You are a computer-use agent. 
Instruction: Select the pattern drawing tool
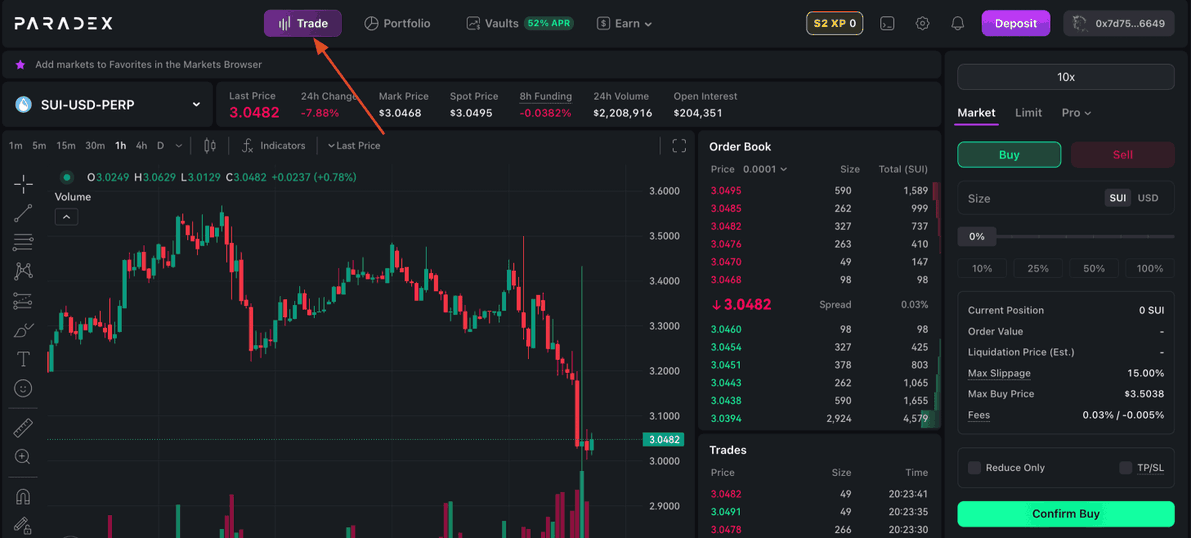23,271
